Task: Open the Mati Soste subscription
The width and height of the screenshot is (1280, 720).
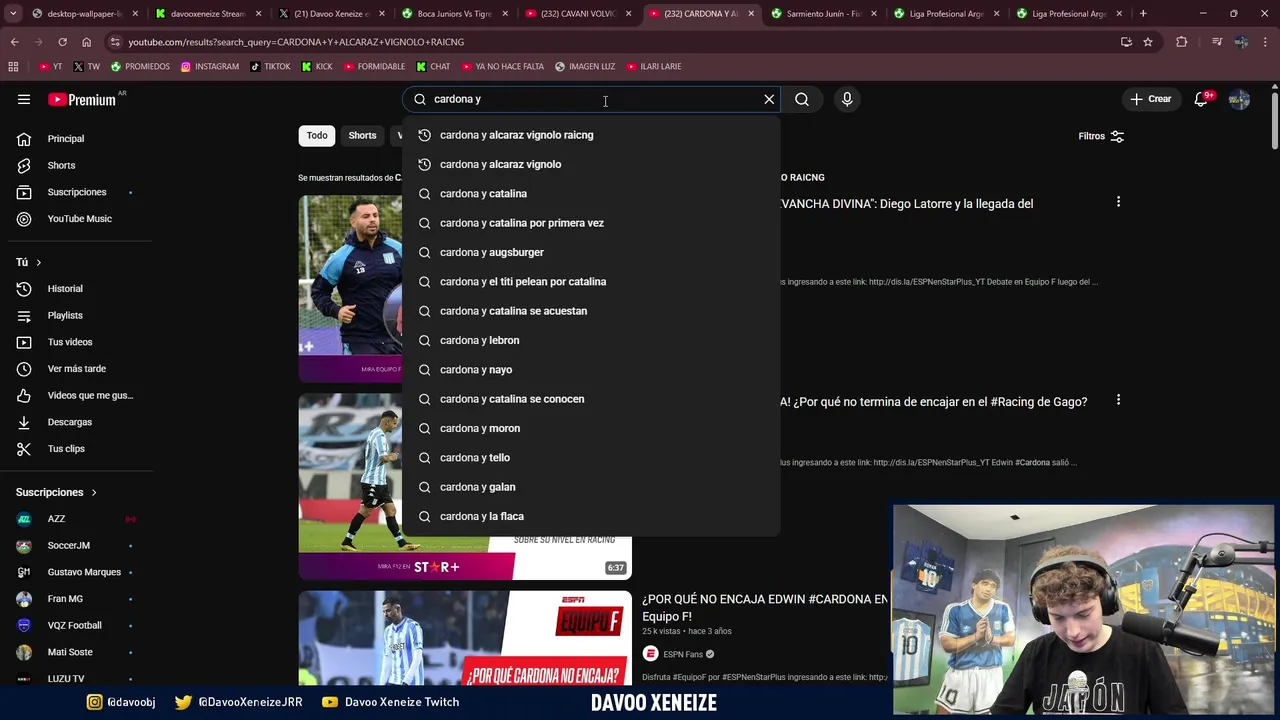Action: (70, 652)
